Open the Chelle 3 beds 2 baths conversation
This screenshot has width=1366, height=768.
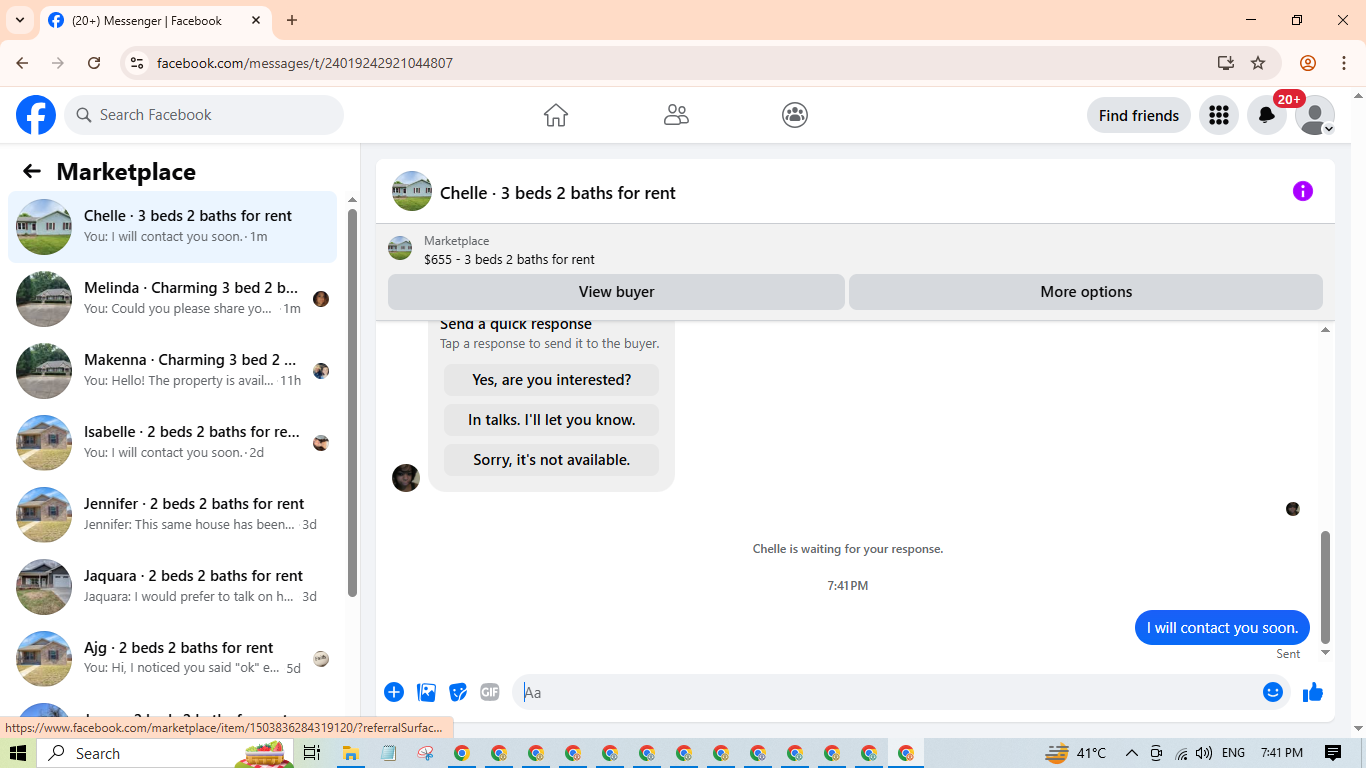(x=173, y=227)
